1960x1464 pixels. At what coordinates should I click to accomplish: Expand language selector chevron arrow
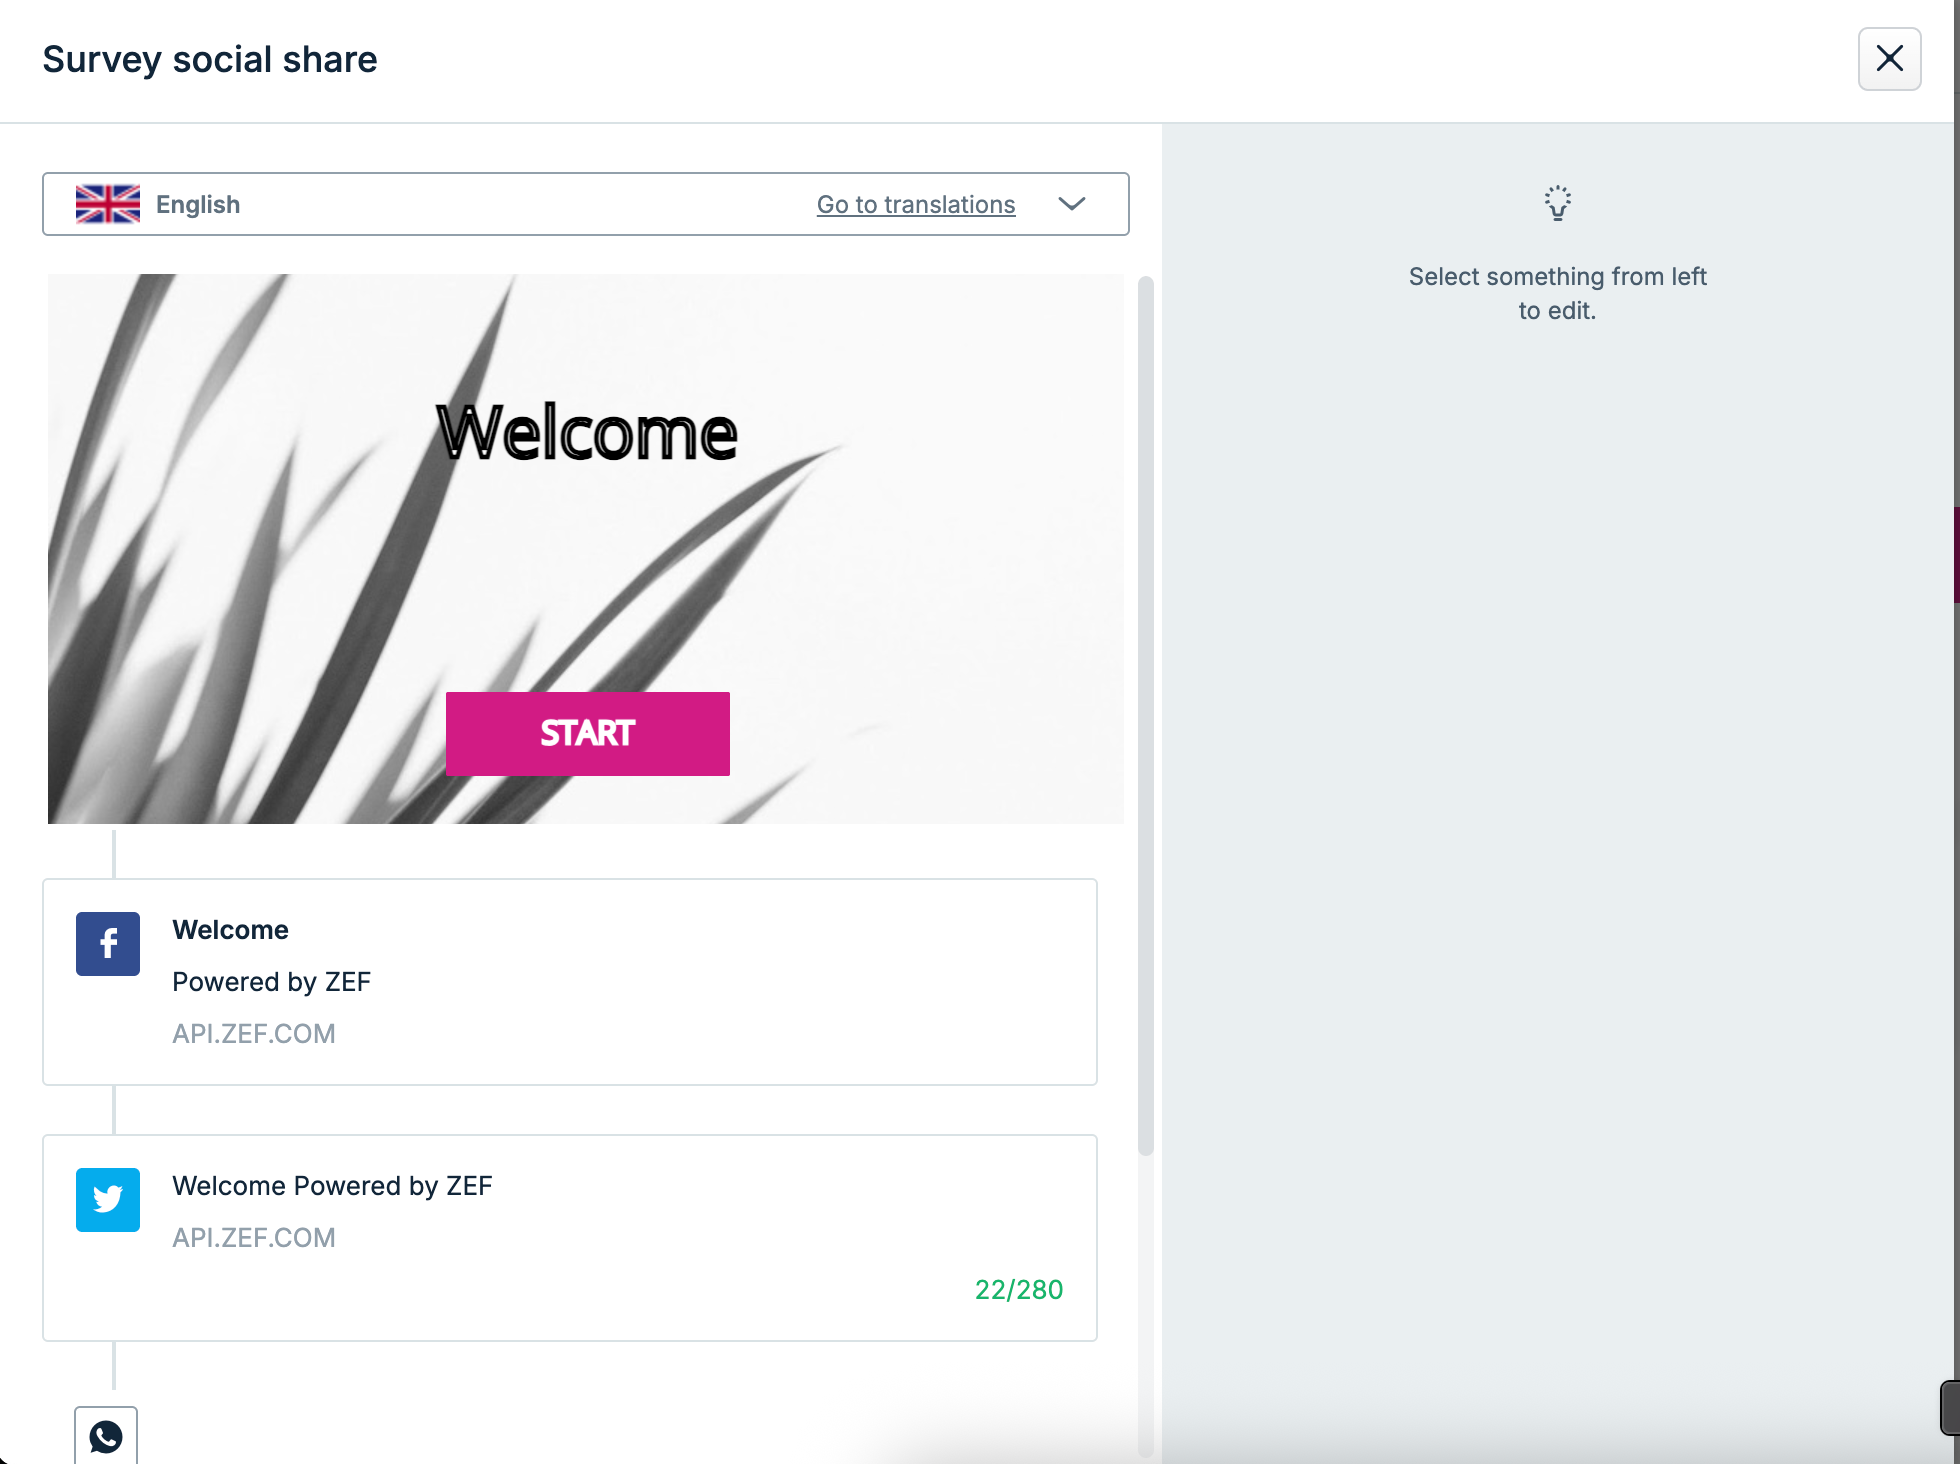point(1071,204)
